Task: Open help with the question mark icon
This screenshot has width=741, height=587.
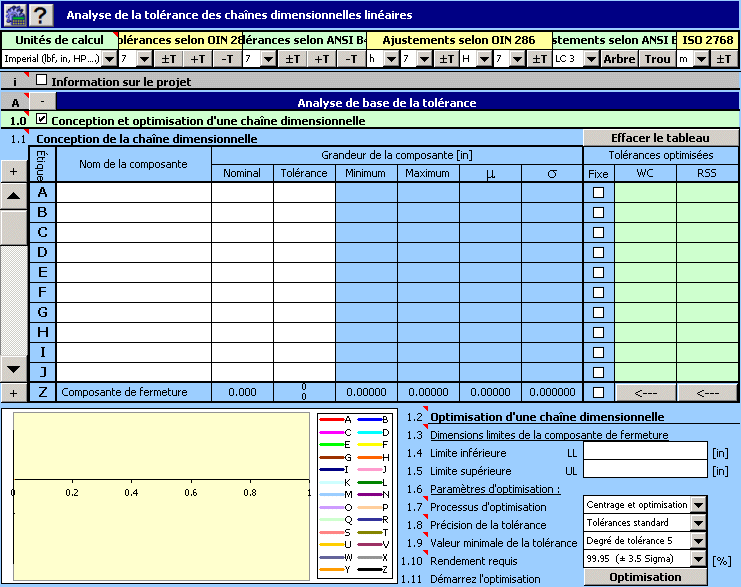Action: 41,15
